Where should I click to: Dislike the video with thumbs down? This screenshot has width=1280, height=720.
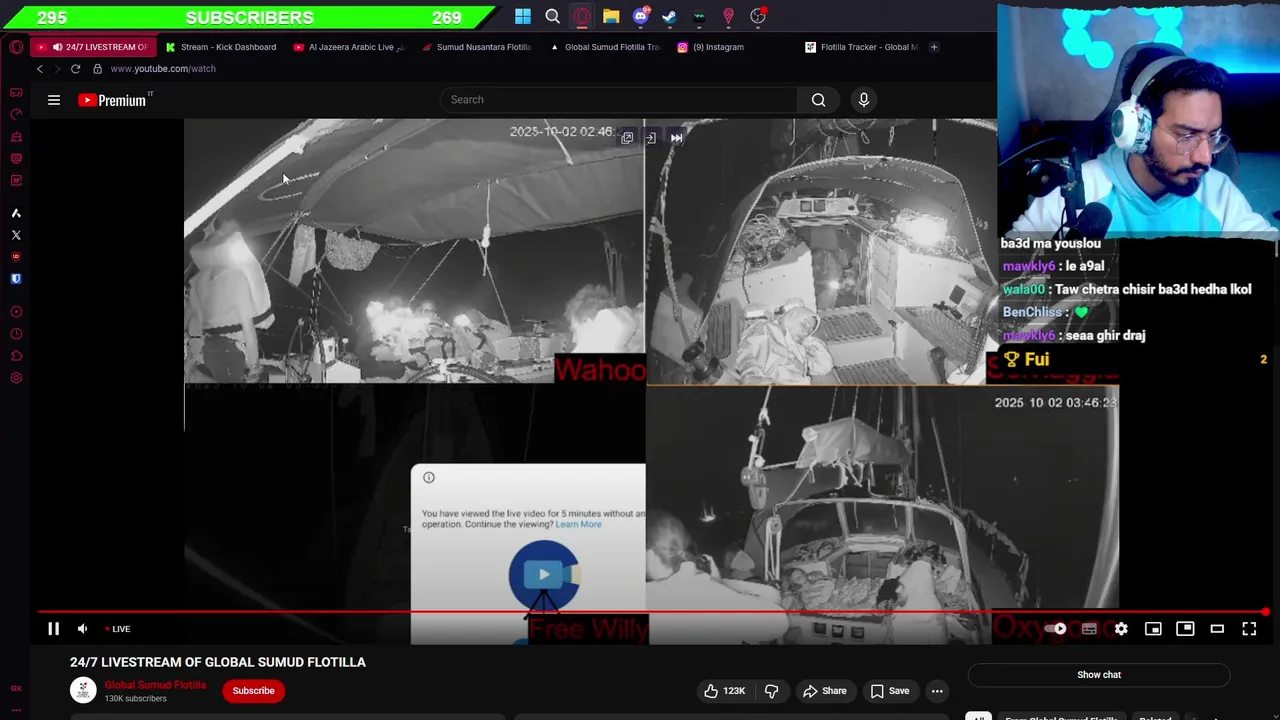771,691
